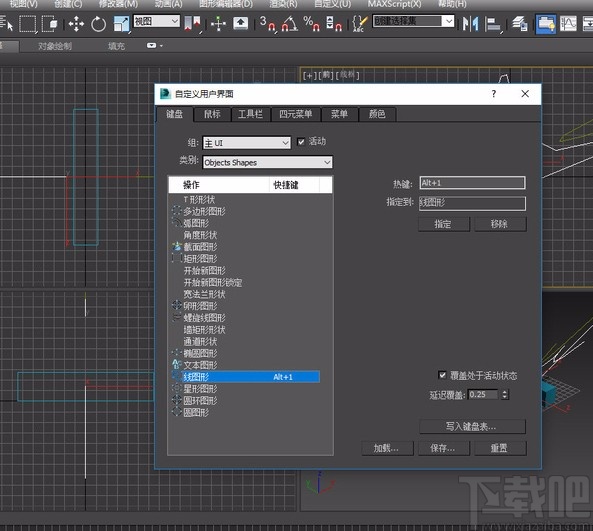Screen dimensions: 593x531
Task: Switch to the 填充 ribbon tab
Action: click(x=116, y=46)
